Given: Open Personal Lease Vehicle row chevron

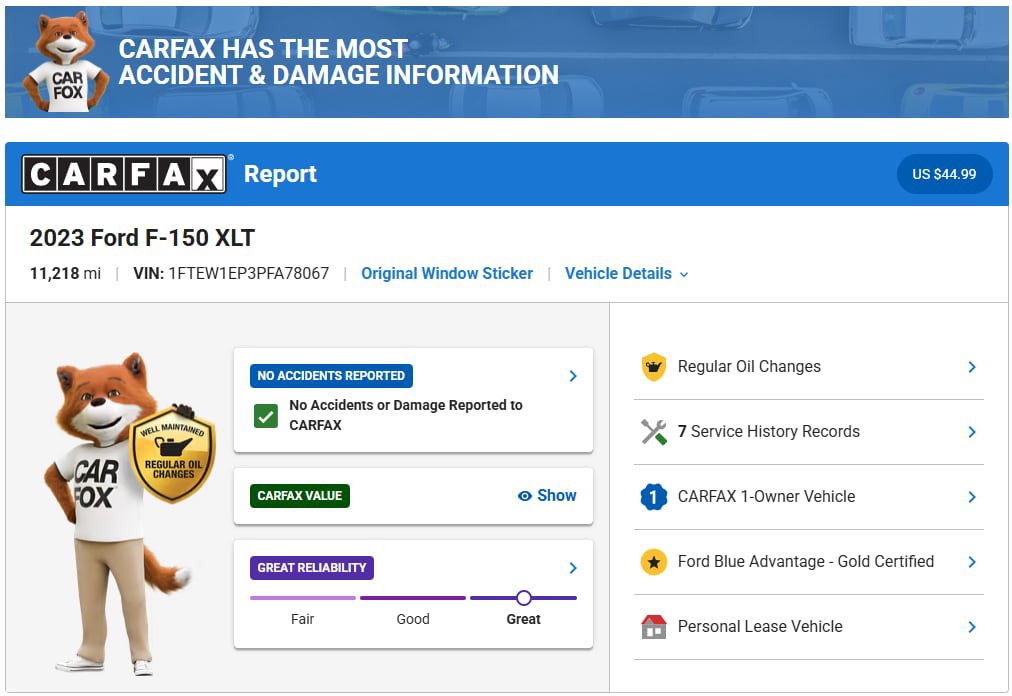Looking at the screenshot, I should (972, 626).
